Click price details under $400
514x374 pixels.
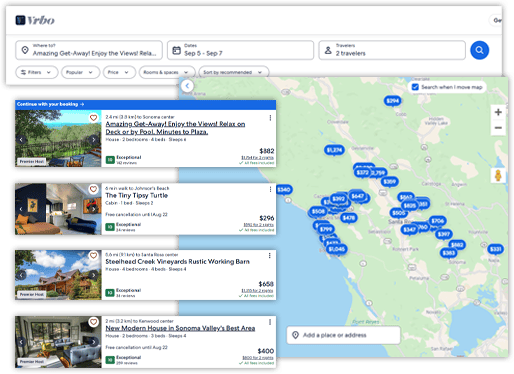(x=258, y=358)
